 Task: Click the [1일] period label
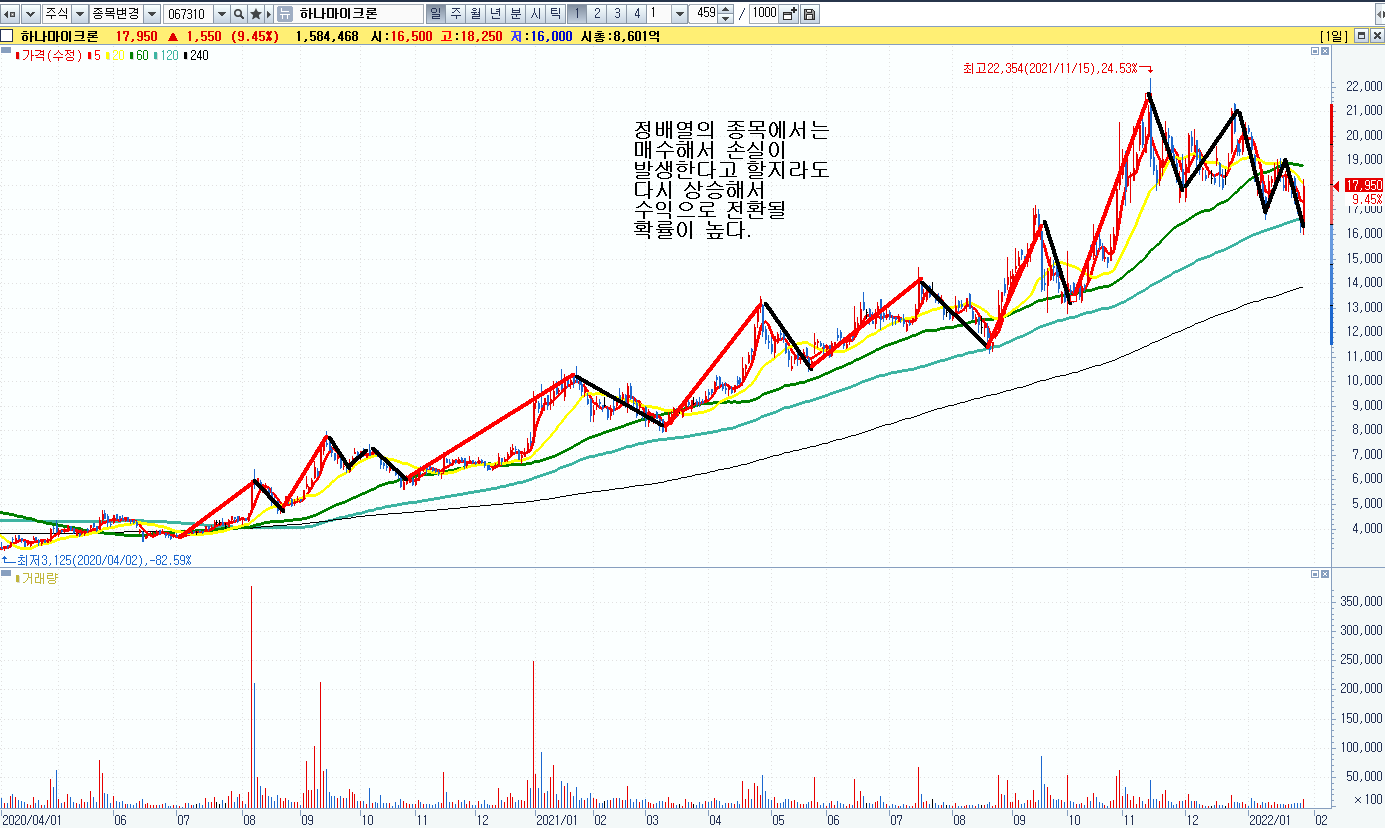pos(1335,36)
